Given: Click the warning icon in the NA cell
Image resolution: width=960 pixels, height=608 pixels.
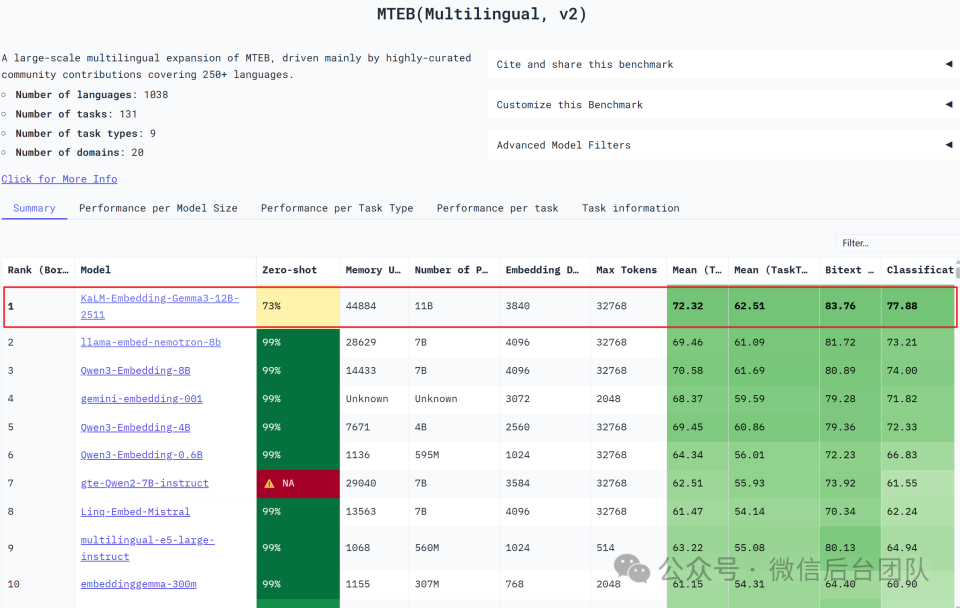Looking at the screenshot, I should pyautogui.click(x=269, y=484).
